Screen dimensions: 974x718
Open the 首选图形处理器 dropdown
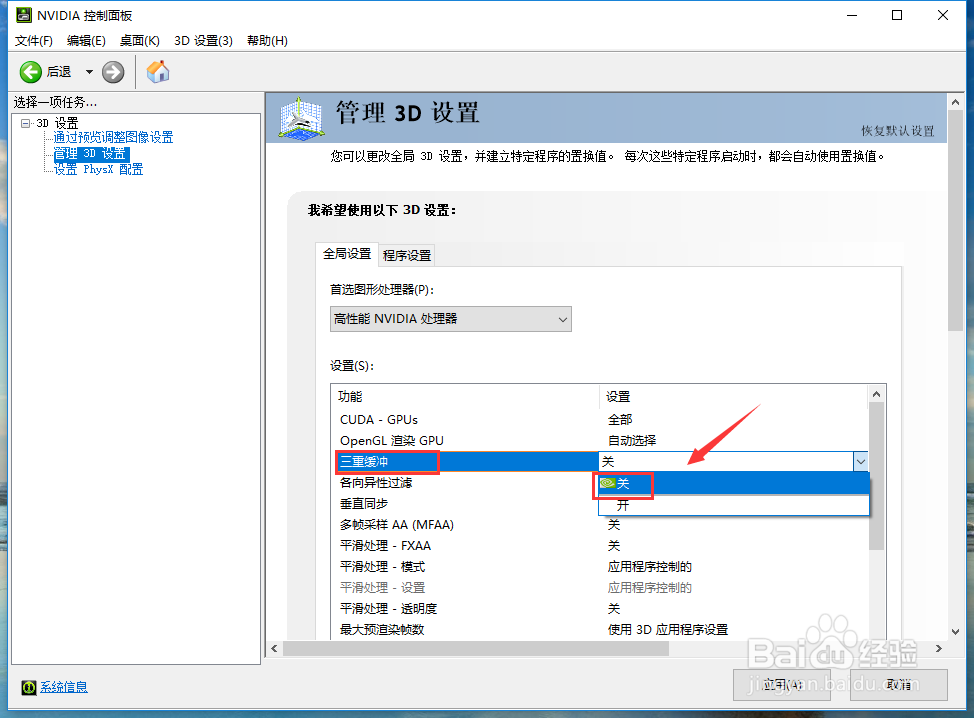(450, 319)
